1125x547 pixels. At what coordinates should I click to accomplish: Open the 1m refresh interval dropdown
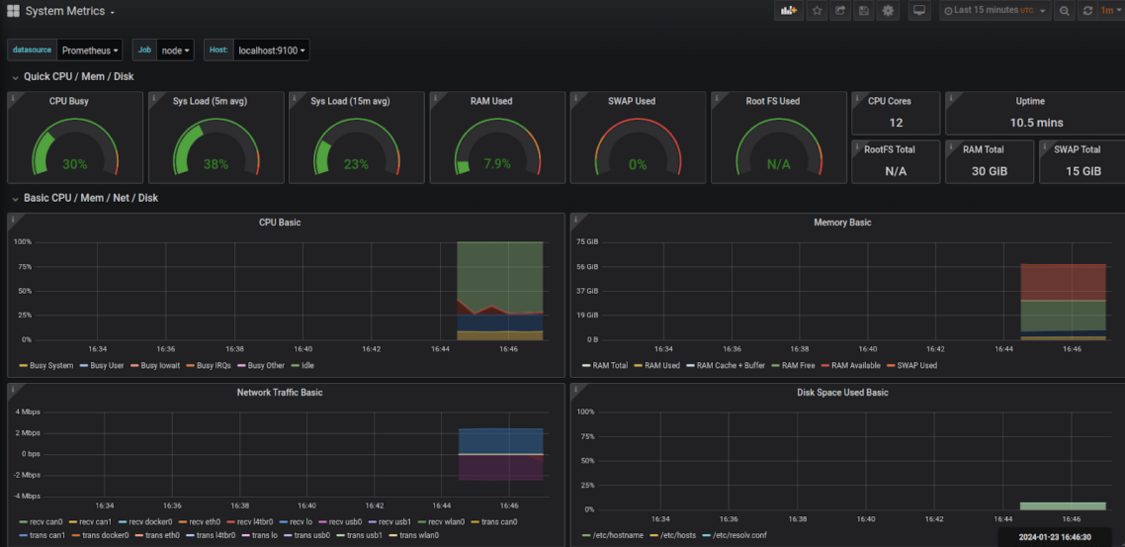[x=1111, y=11]
